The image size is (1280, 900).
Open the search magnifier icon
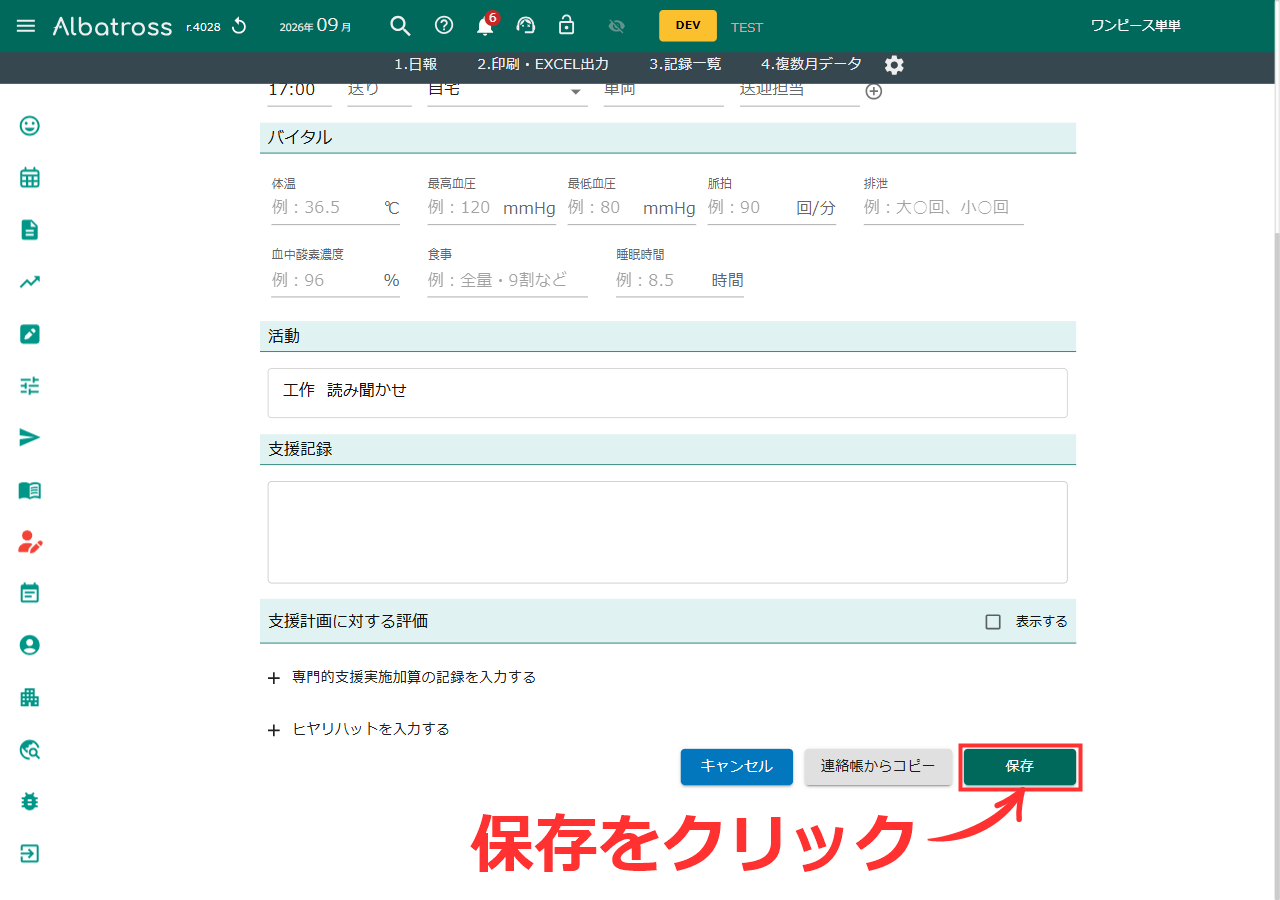[400, 26]
